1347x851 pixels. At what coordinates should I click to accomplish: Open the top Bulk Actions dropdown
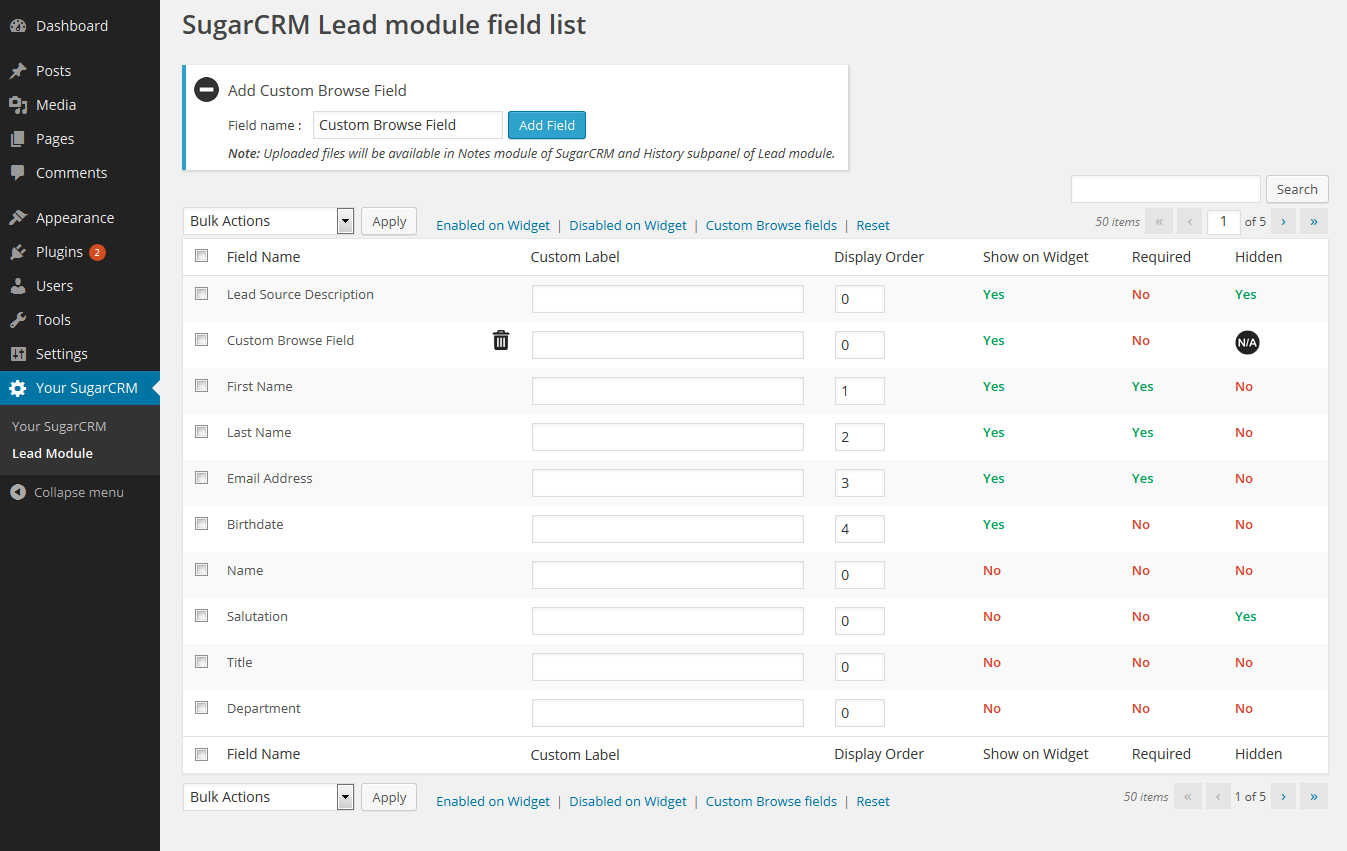coord(268,221)
